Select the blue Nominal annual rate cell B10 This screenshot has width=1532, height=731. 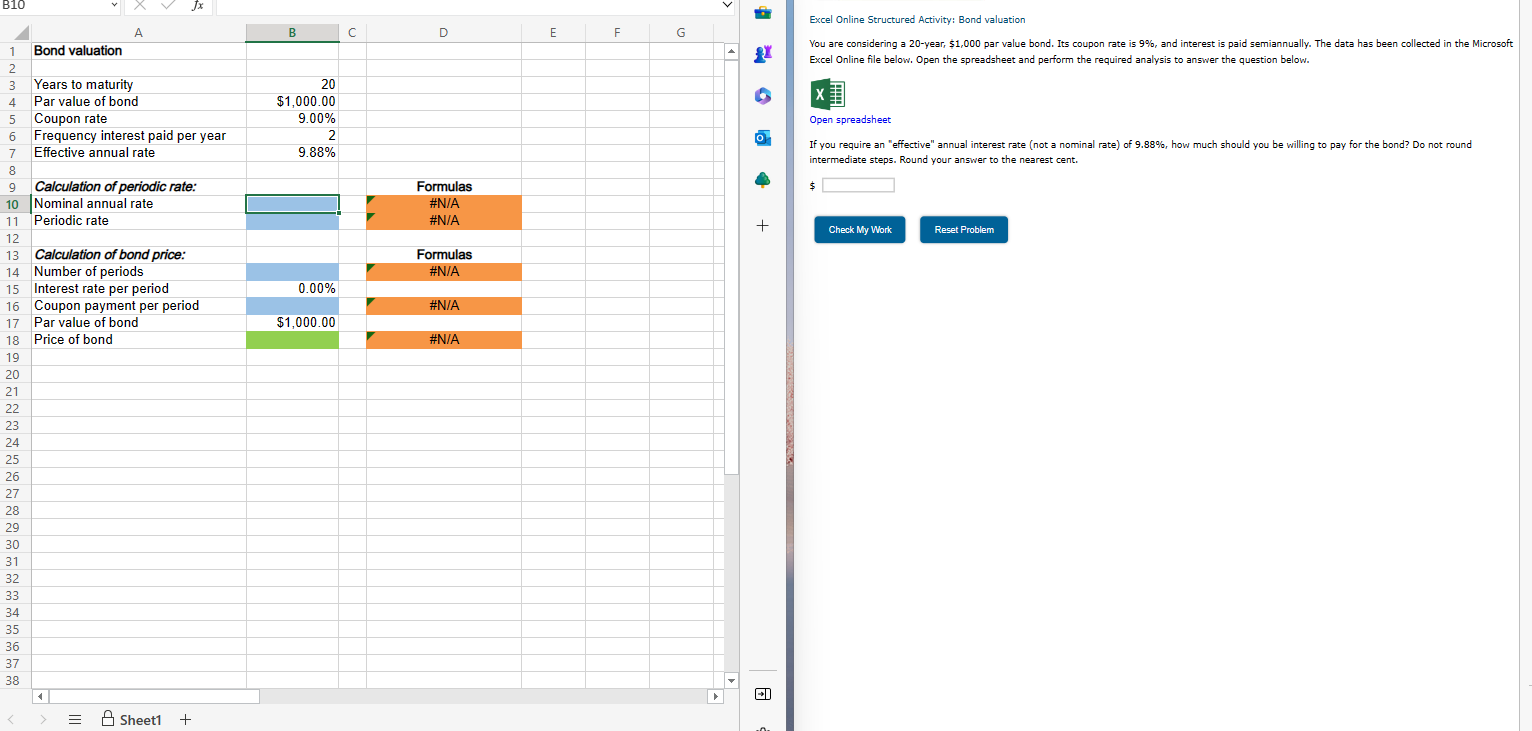point(292,204)
